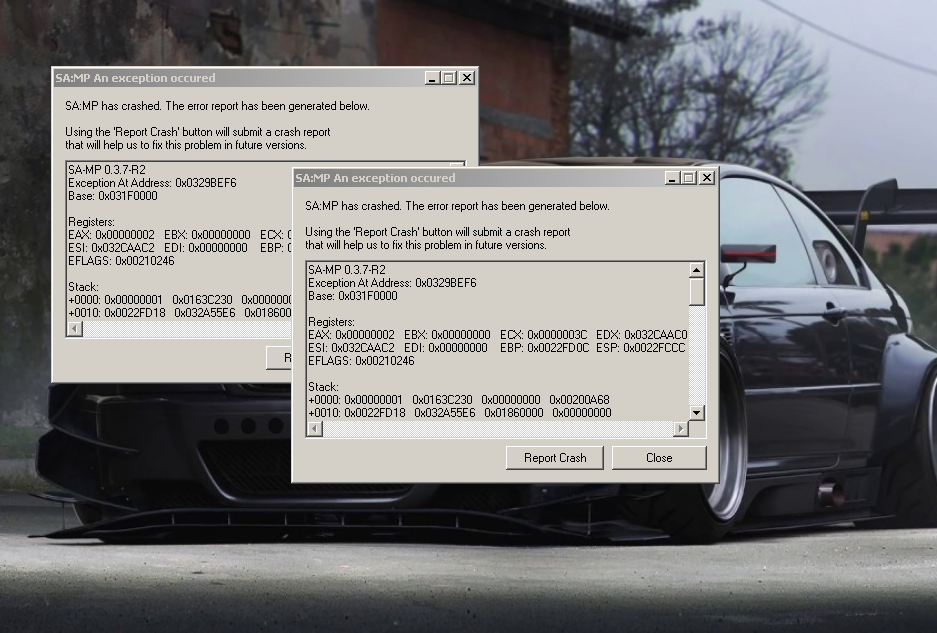Viewport: 937px width, 633px height.
Task: Maximize the front SA:MP exception window
Action: [688, 178]
